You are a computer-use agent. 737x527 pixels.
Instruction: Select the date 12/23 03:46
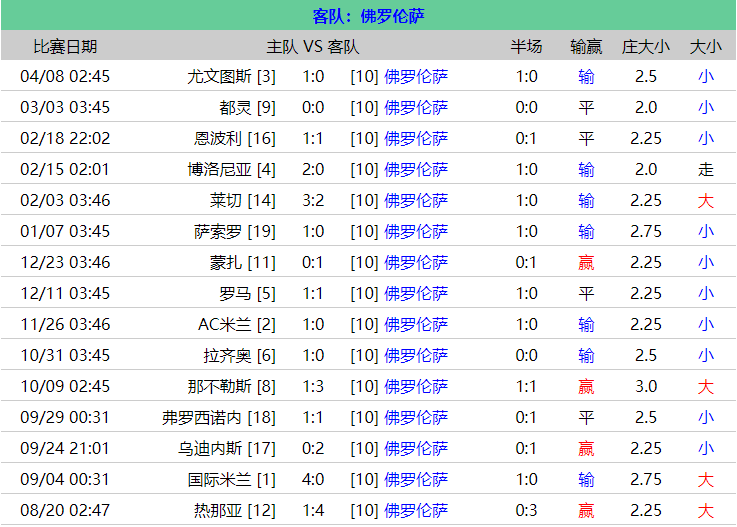point(65,262)
